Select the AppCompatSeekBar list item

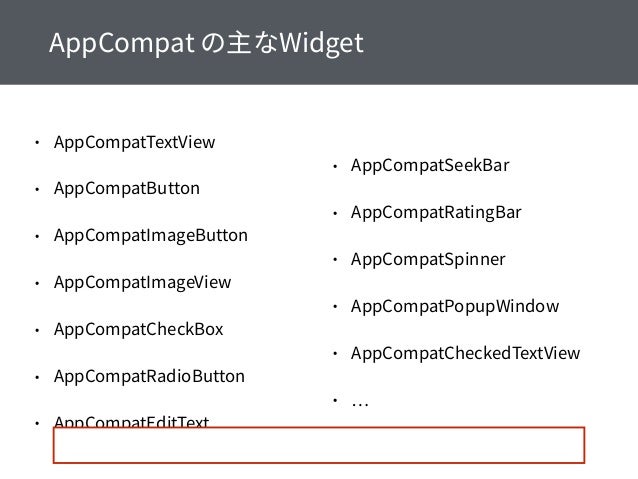click(x=430, y=166)
